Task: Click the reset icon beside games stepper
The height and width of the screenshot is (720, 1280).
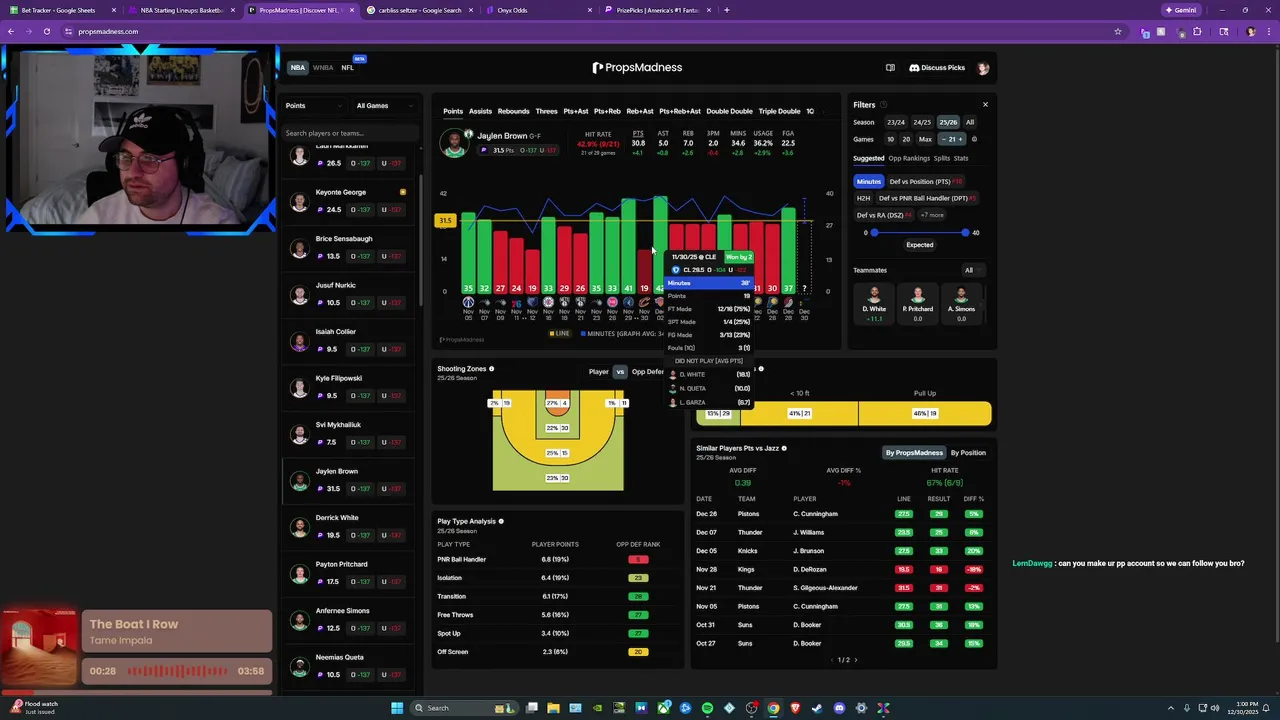Action: point(974,139)
